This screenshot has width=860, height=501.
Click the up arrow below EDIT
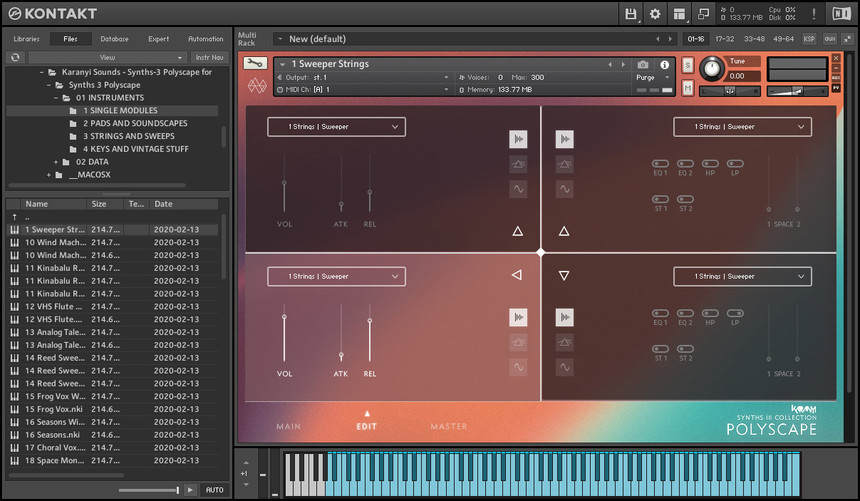pyautogui.click(x=367, y=412)
